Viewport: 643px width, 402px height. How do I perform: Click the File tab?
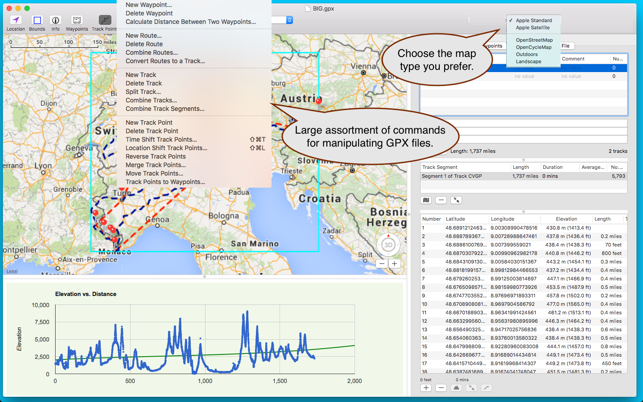[565, 46]
